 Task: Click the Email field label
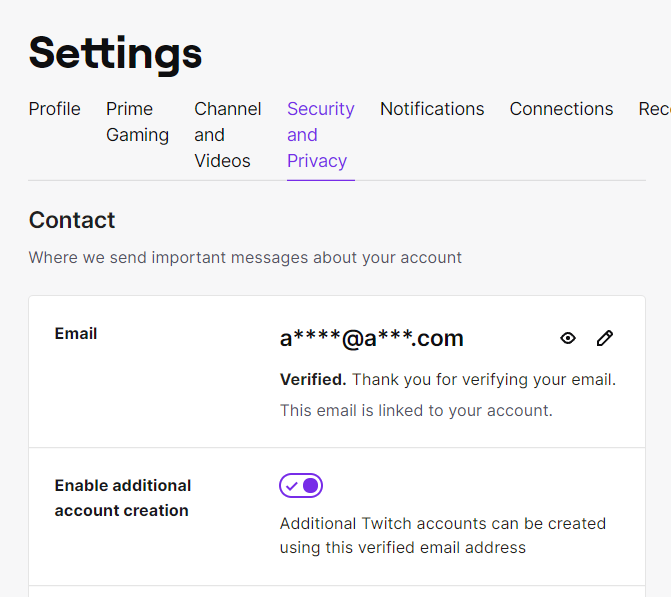[x=76, y=333]
